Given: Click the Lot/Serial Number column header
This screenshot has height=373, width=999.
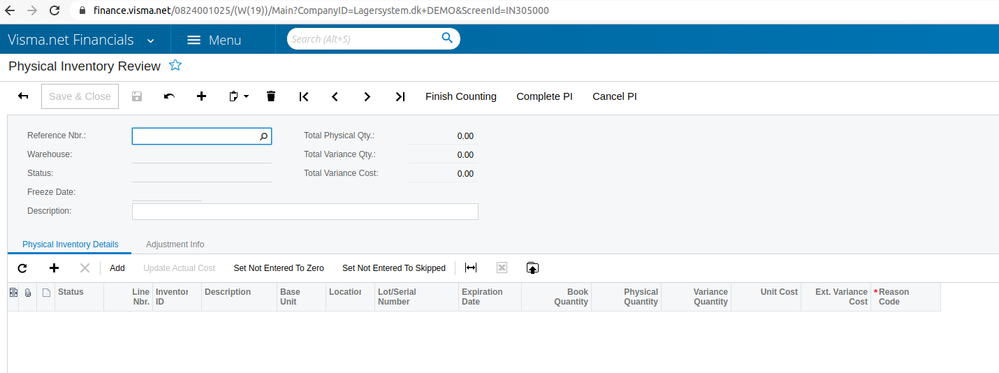Looking at the screenshot, I should (416, 297).
